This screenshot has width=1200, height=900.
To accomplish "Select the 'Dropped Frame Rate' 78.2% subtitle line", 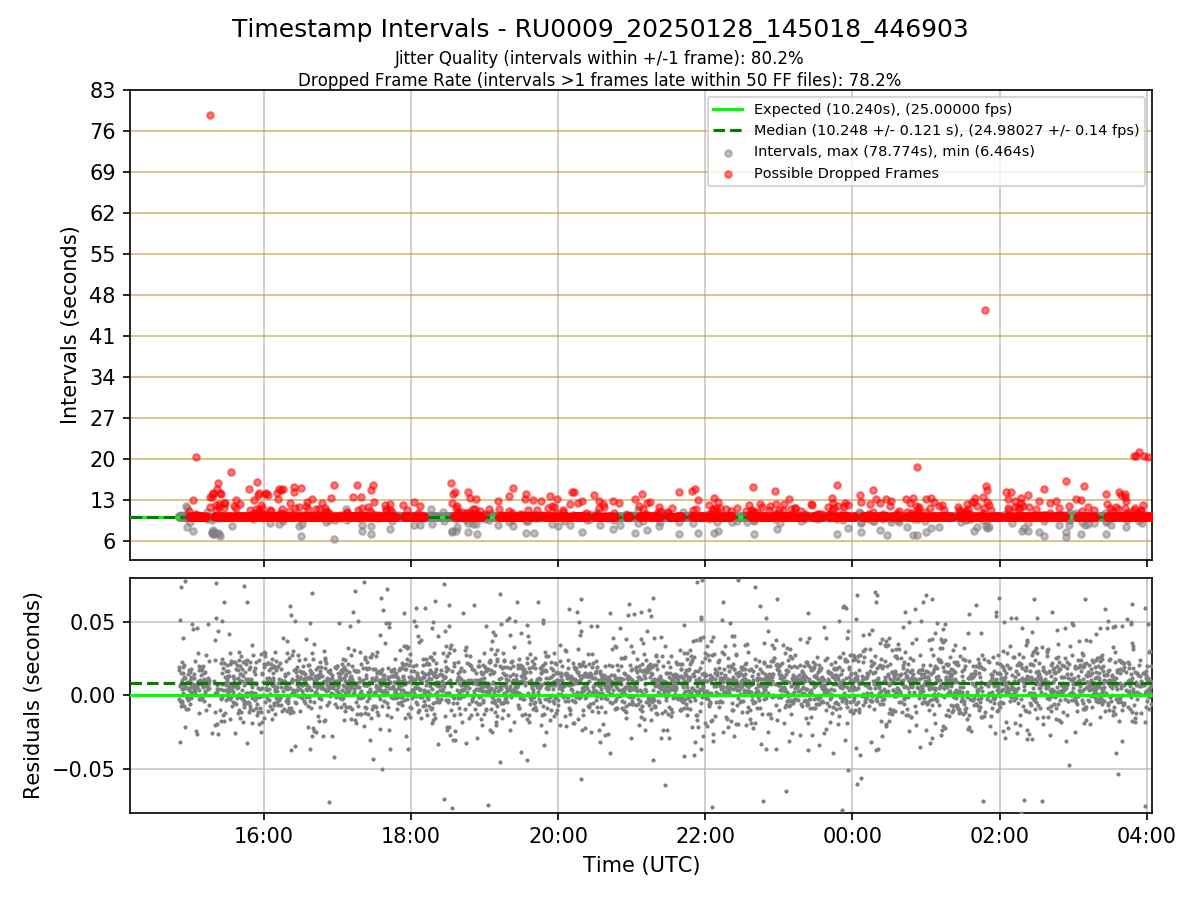I will [x=600, y=80].
